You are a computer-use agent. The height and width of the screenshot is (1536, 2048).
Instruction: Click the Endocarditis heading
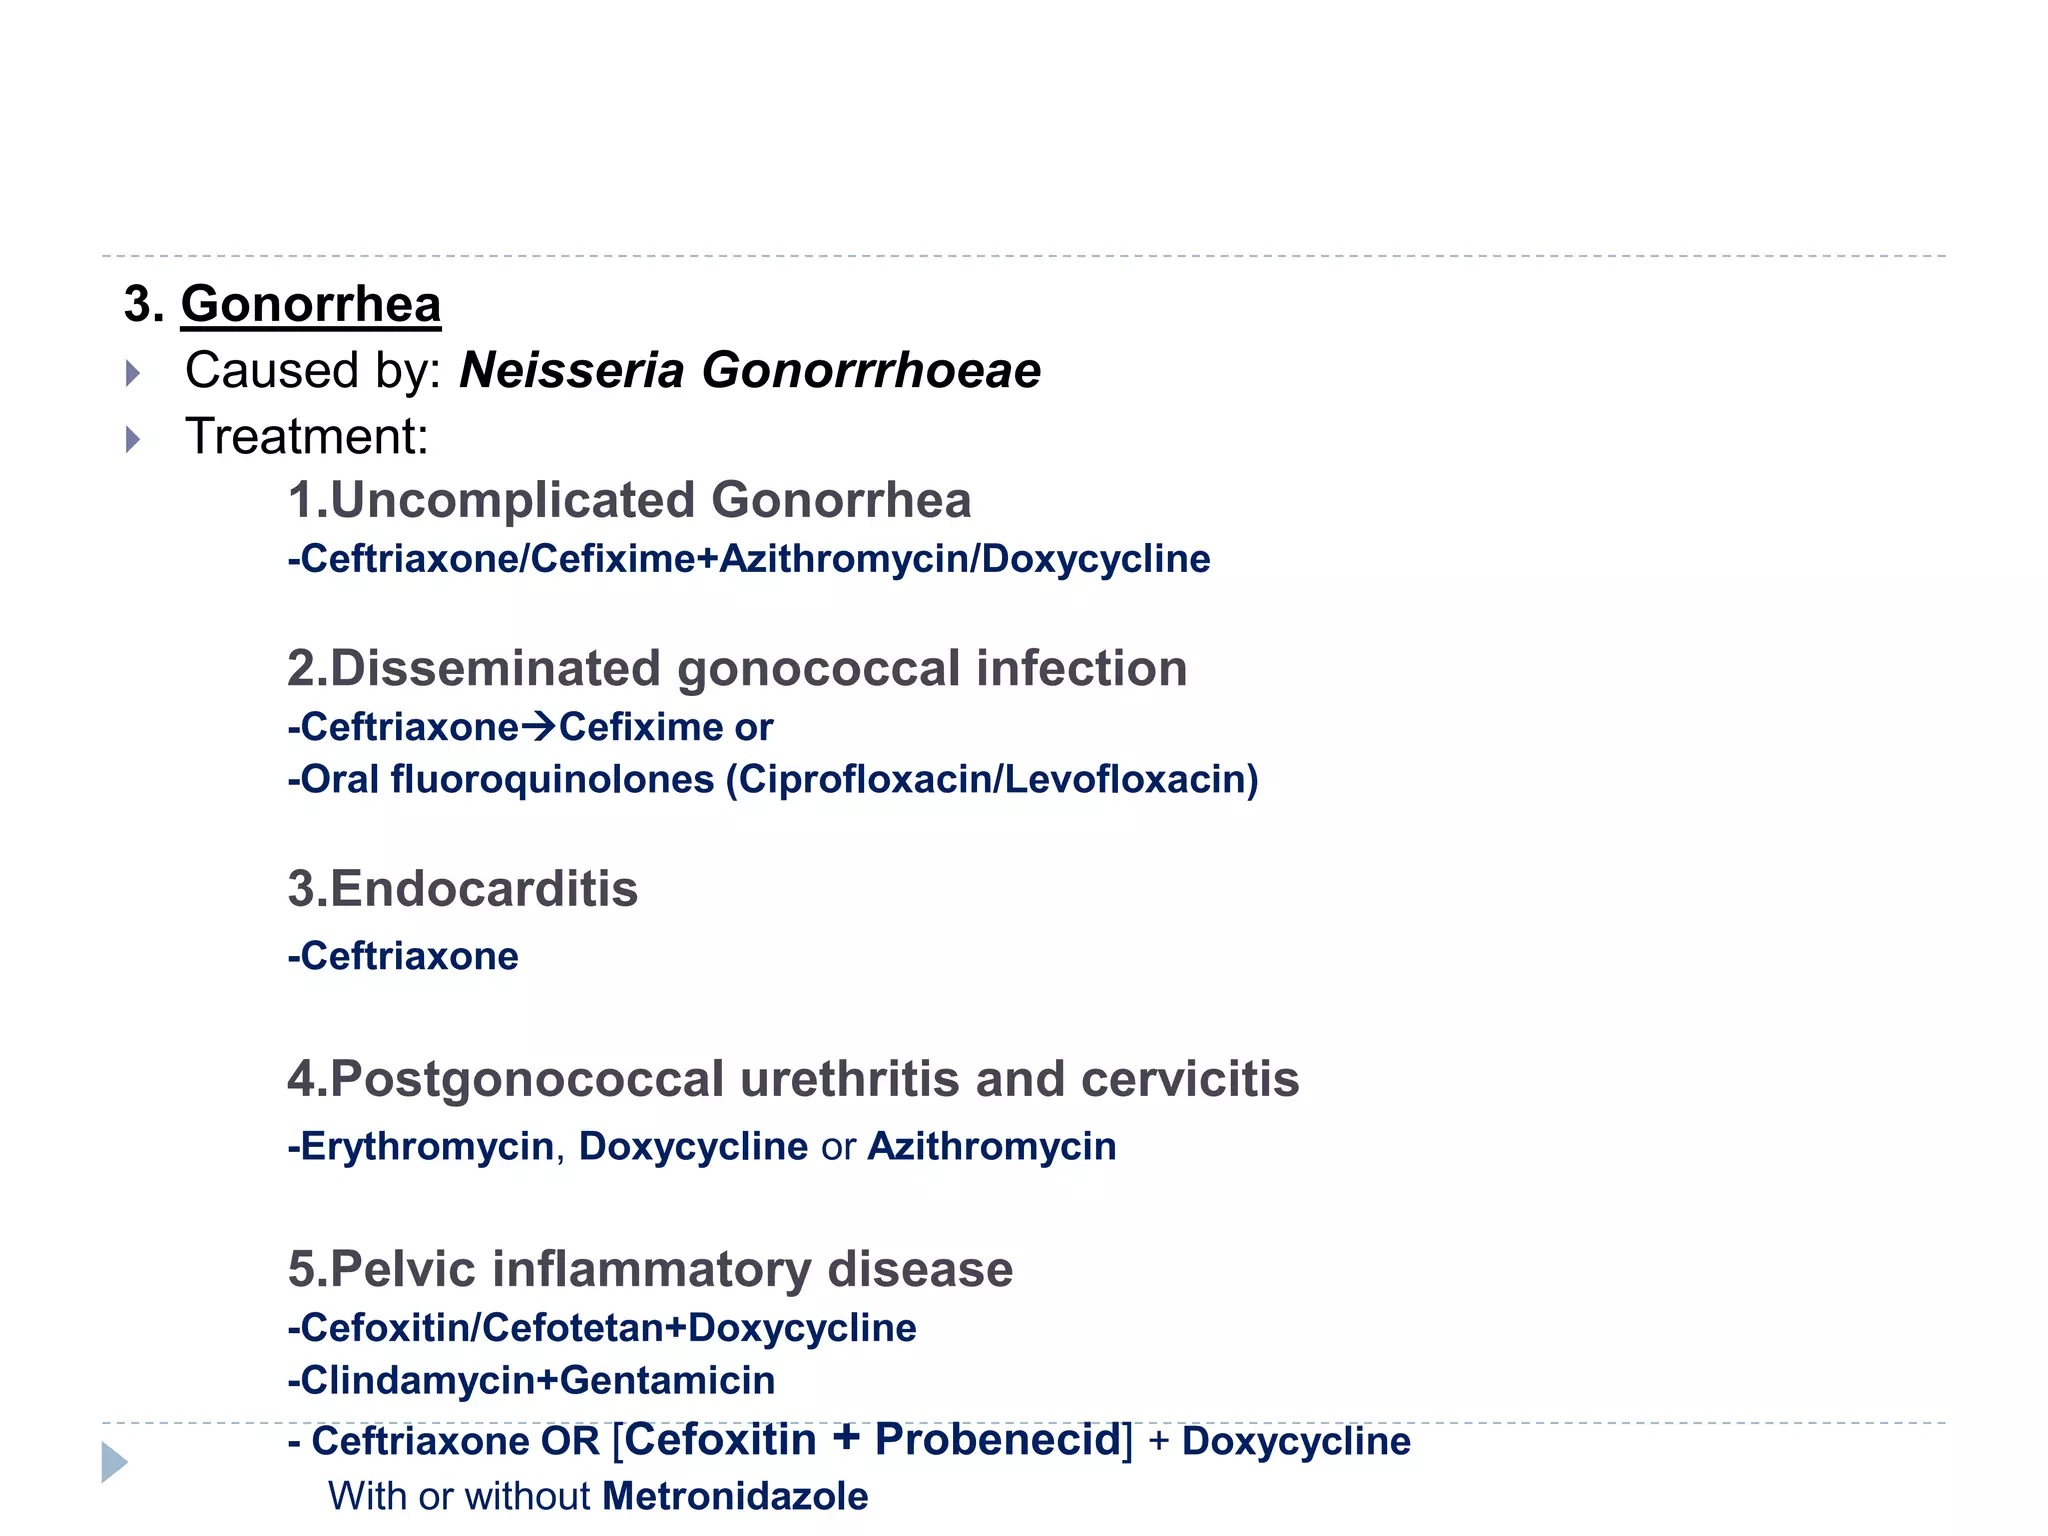click(x=462, y=888)
